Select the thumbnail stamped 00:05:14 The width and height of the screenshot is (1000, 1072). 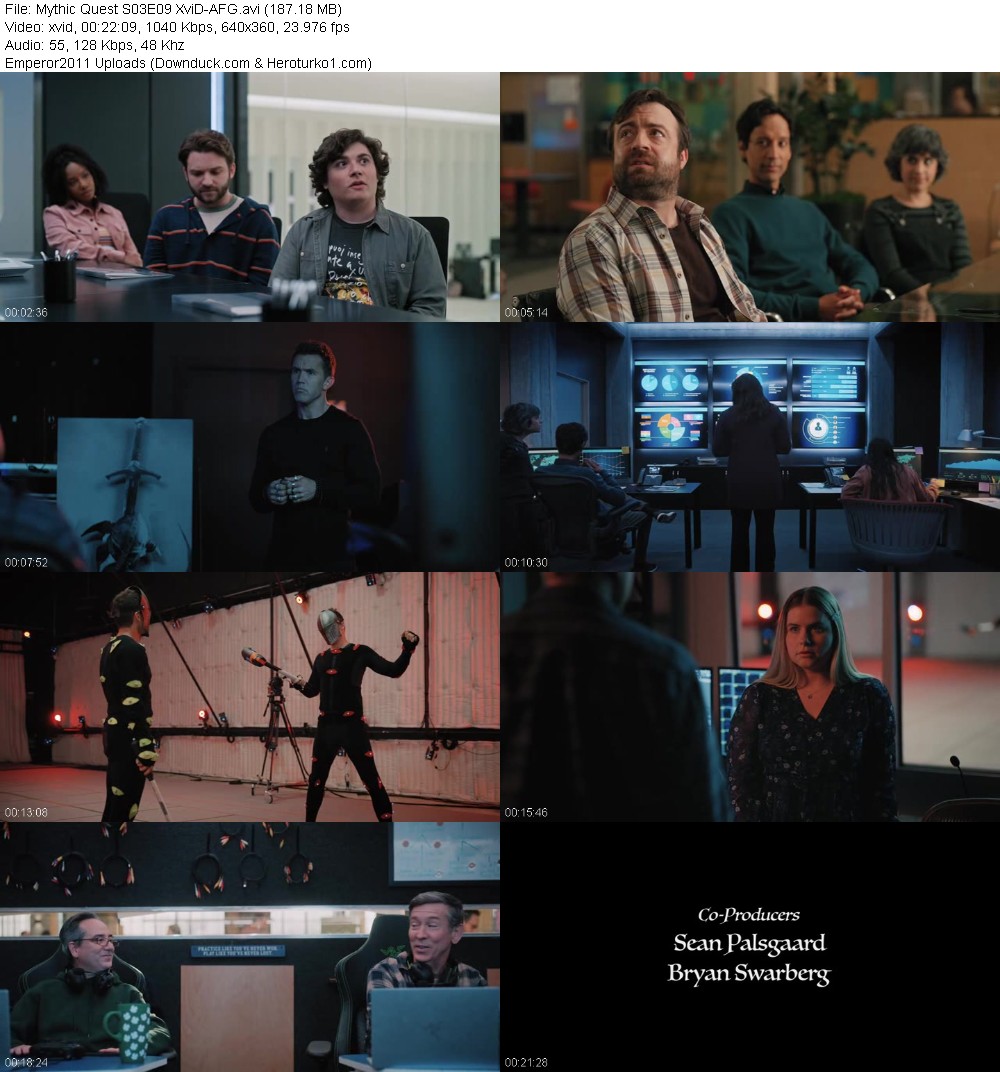[750, 197]
